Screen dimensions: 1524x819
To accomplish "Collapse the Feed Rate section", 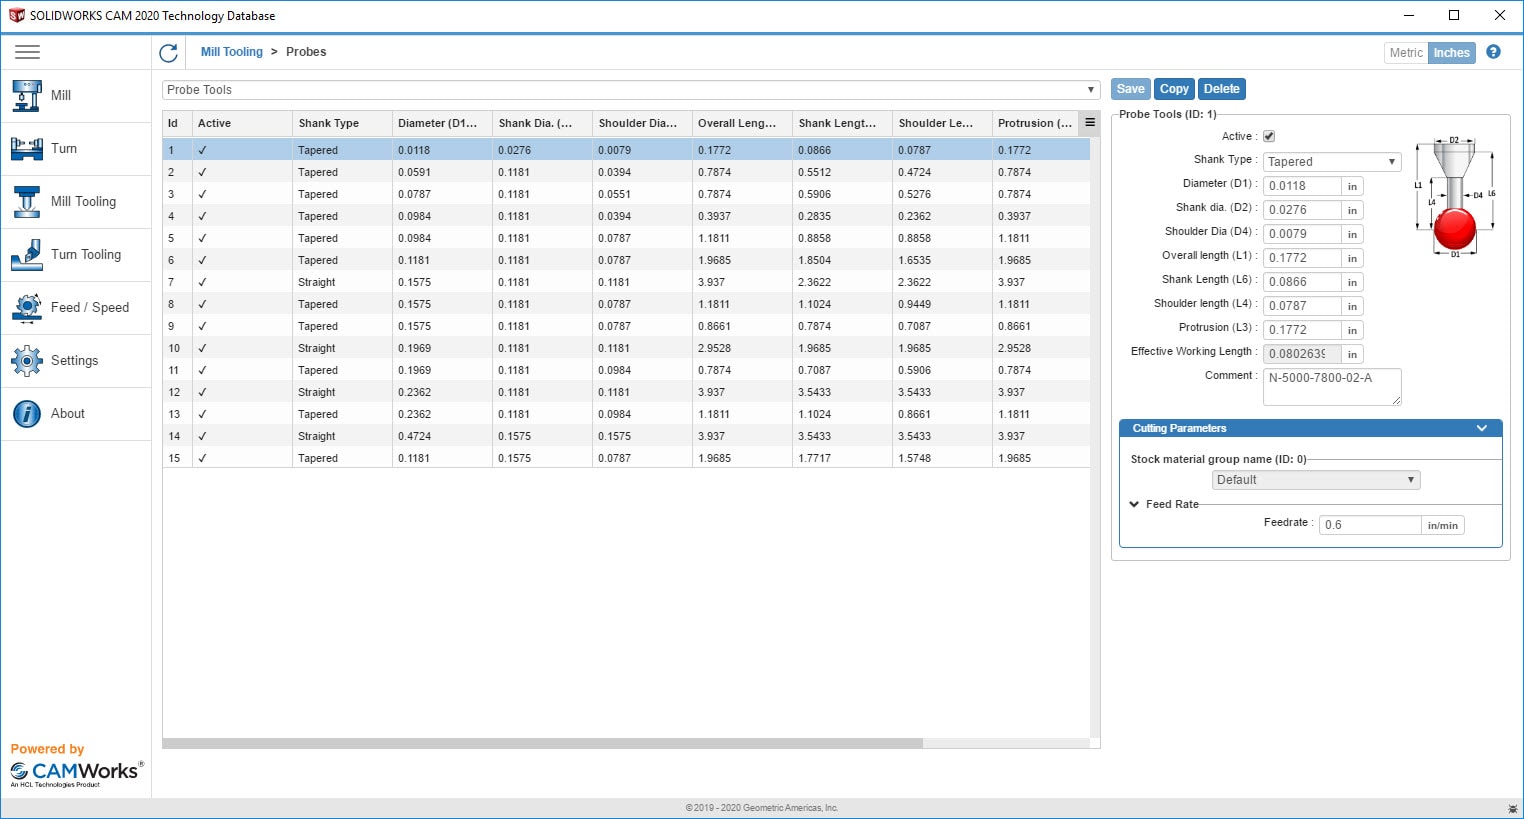I will tap(1134, 504).
